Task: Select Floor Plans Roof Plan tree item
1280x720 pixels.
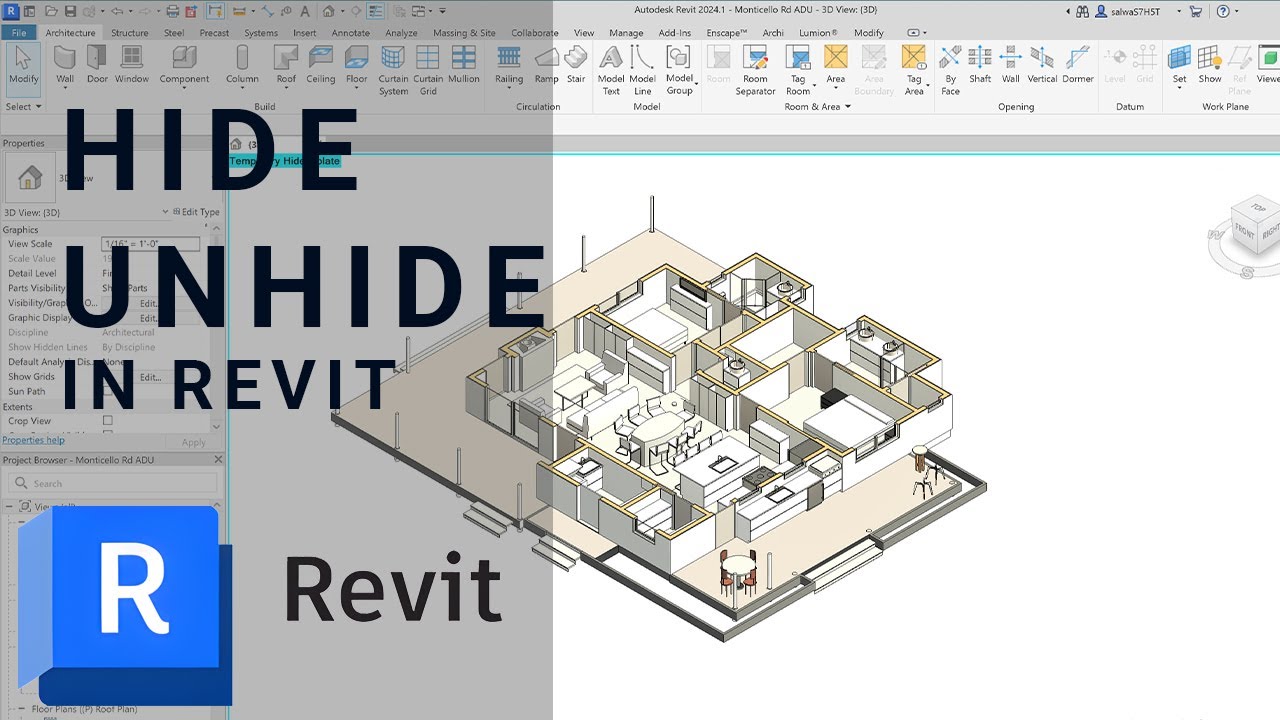Action: tap(84, 709)
